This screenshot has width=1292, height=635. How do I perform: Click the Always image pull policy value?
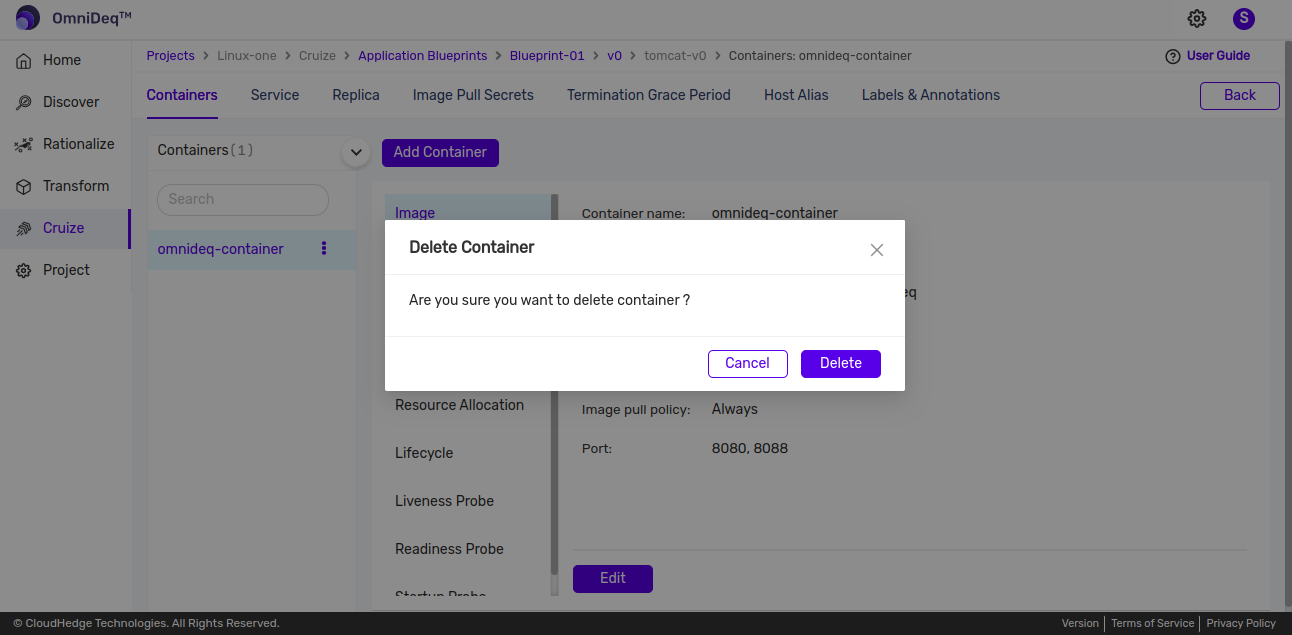[735, 409]
